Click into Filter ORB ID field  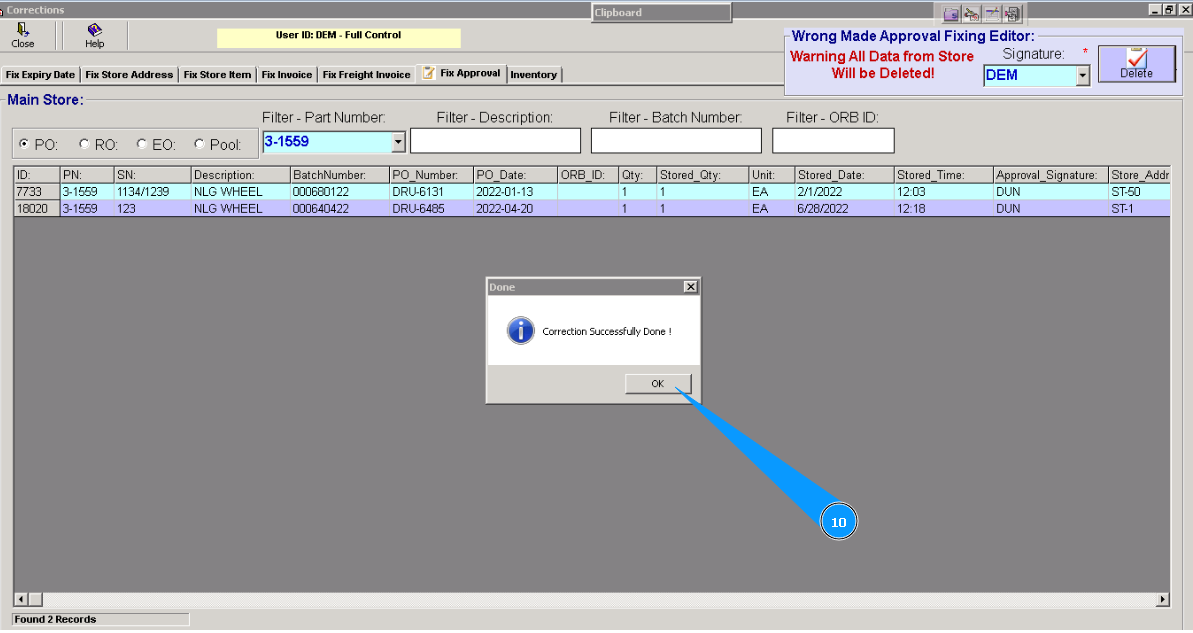tap(833, 141)
